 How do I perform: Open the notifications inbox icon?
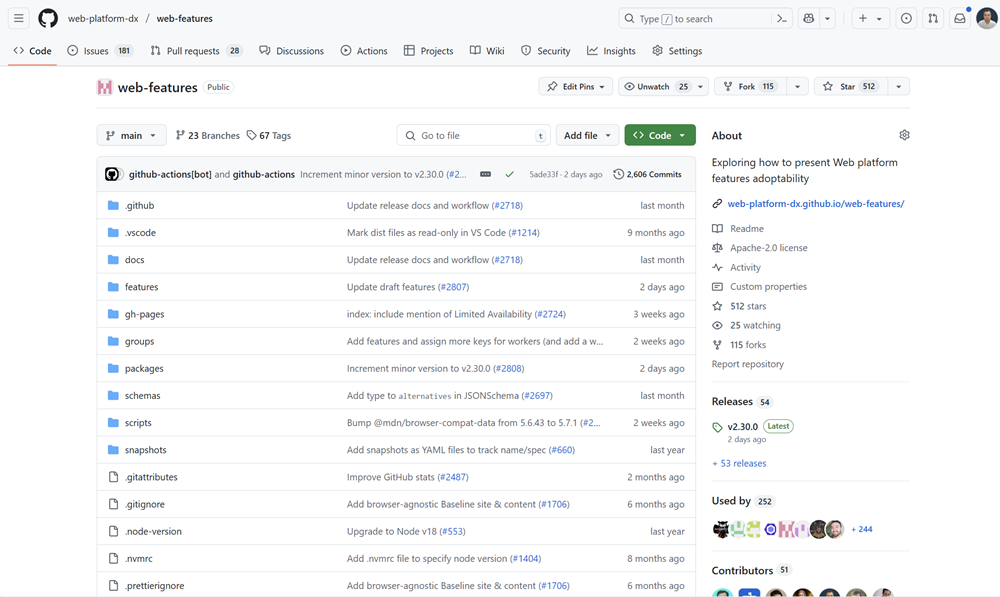click(x=960, y=18)
